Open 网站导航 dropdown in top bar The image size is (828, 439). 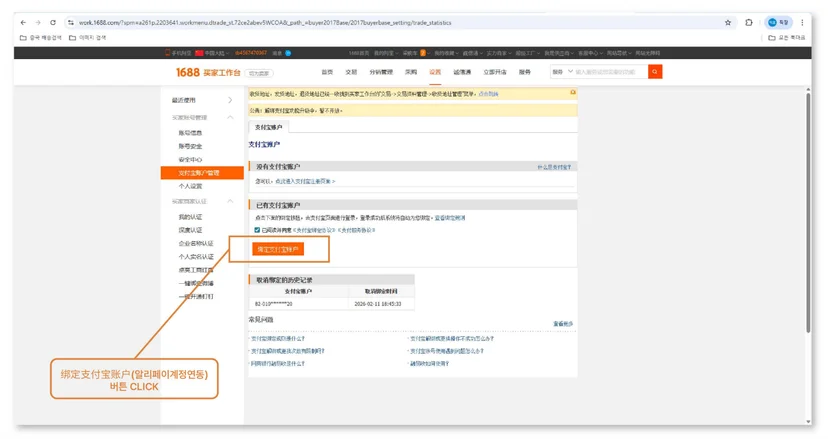coord(618,53)
